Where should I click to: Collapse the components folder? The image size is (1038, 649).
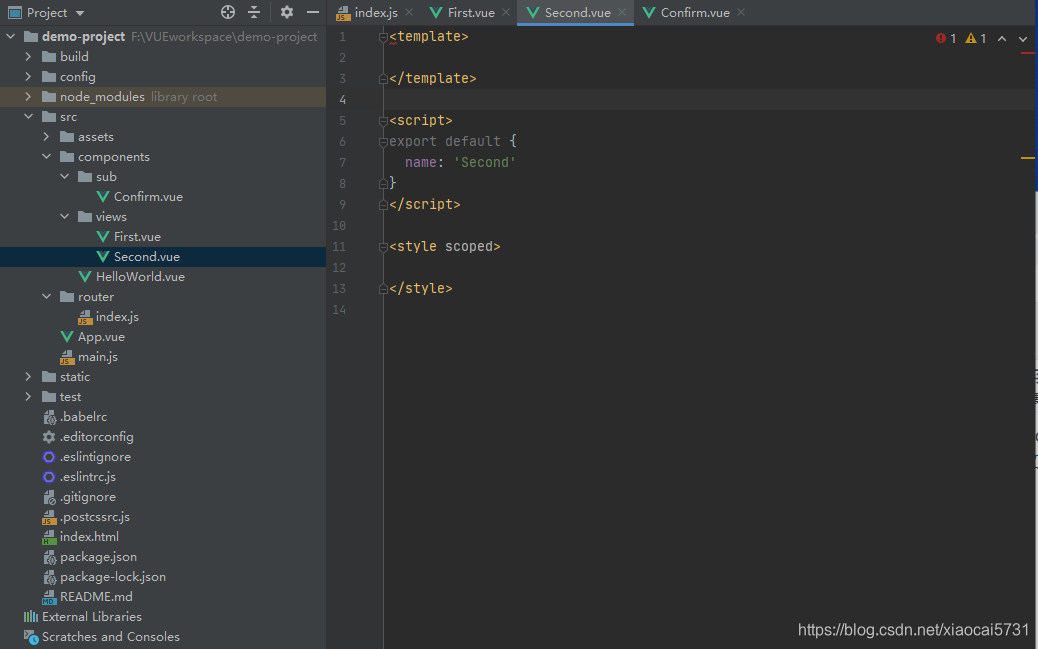[46, 157]
